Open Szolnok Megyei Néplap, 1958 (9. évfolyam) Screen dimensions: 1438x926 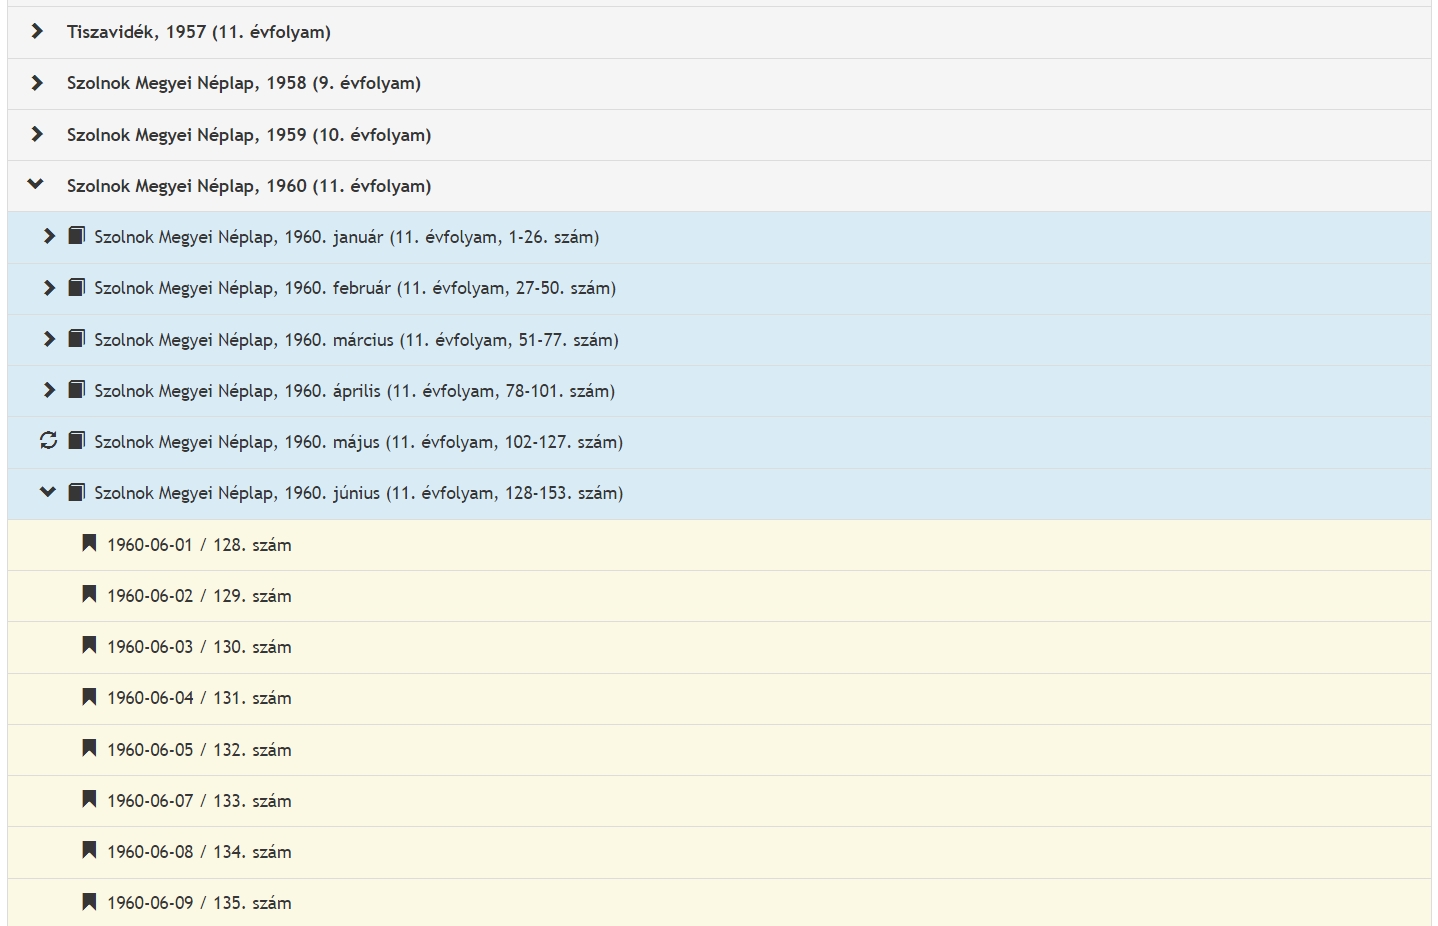pos(244,83)
